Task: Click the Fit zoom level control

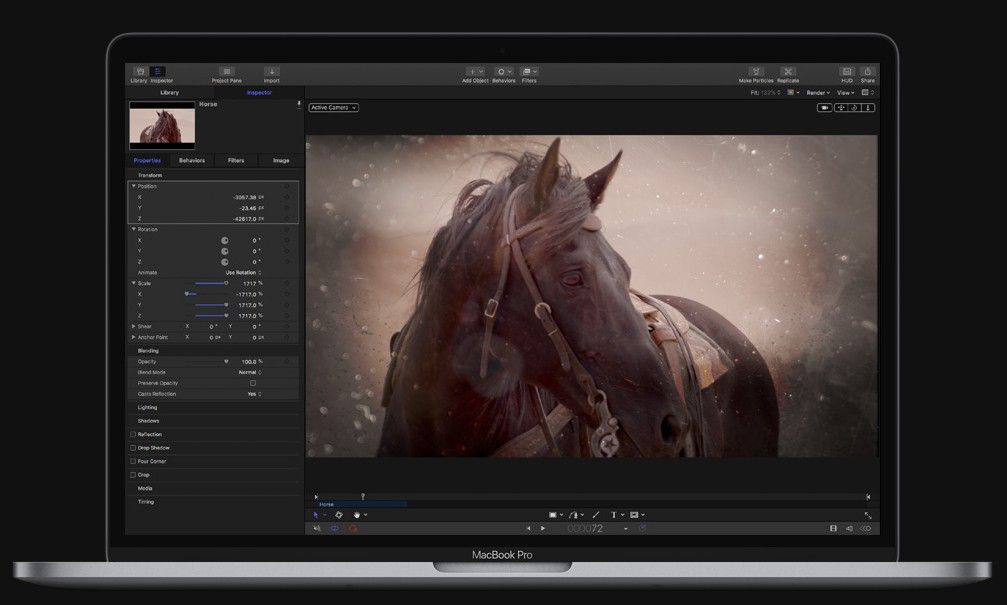Action: [x=766, y=92]
